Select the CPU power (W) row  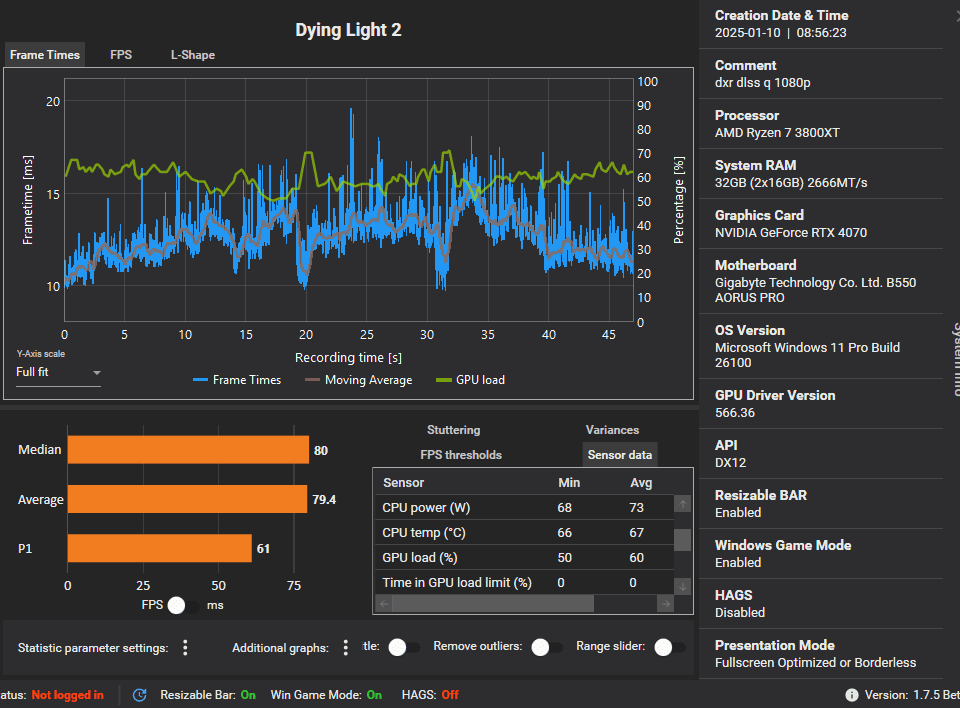pos(524,508)
